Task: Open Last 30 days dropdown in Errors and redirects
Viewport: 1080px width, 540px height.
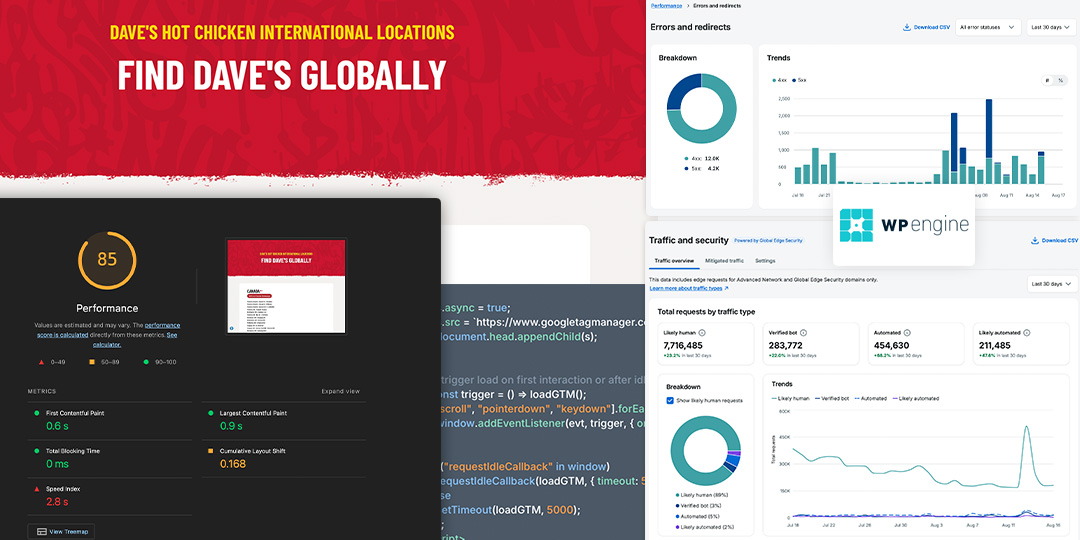Action: (1051, 28)
